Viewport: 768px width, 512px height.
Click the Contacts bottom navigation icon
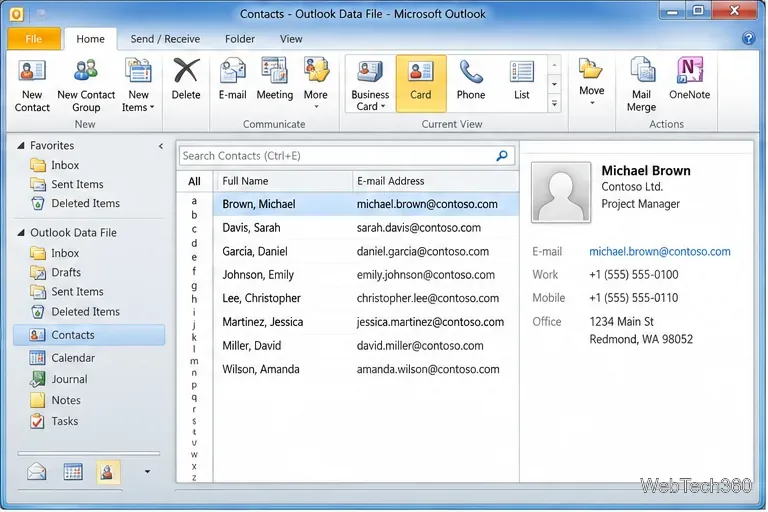[108, 472]
